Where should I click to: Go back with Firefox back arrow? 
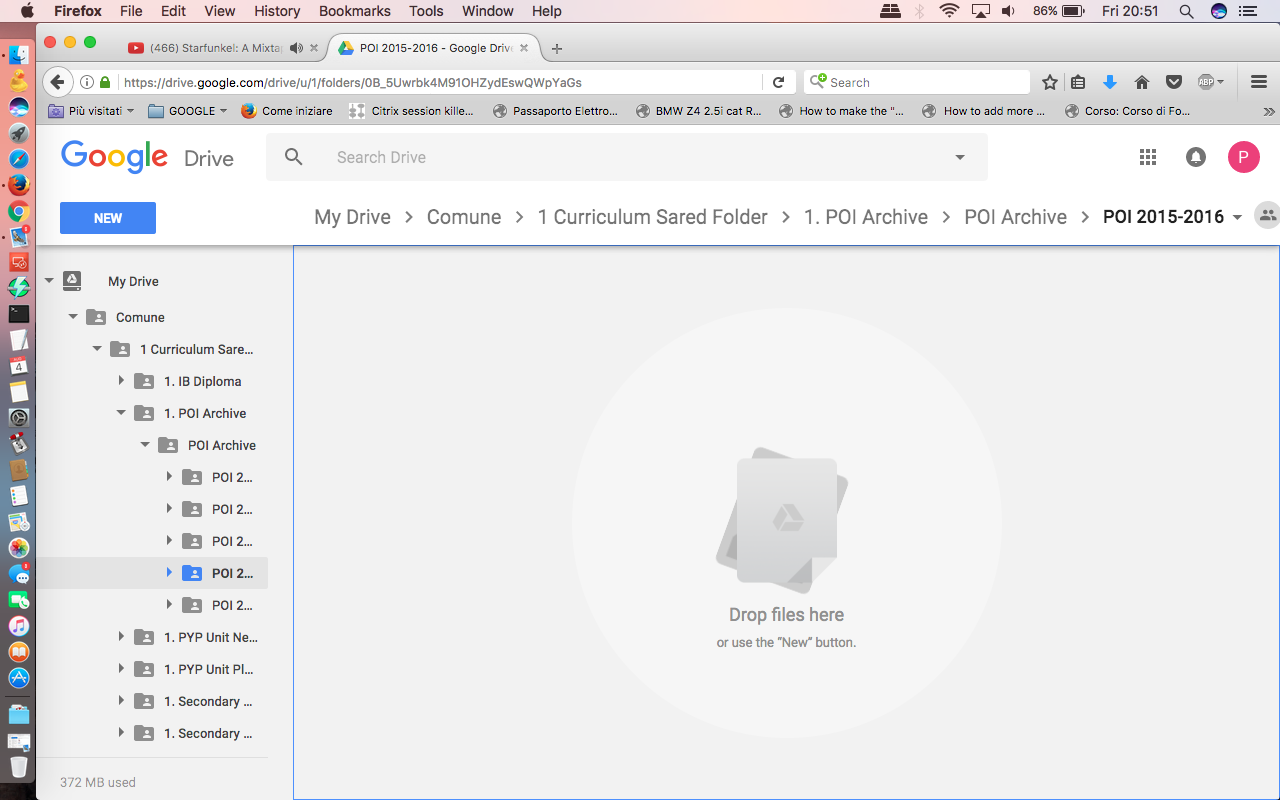[58, 82]
